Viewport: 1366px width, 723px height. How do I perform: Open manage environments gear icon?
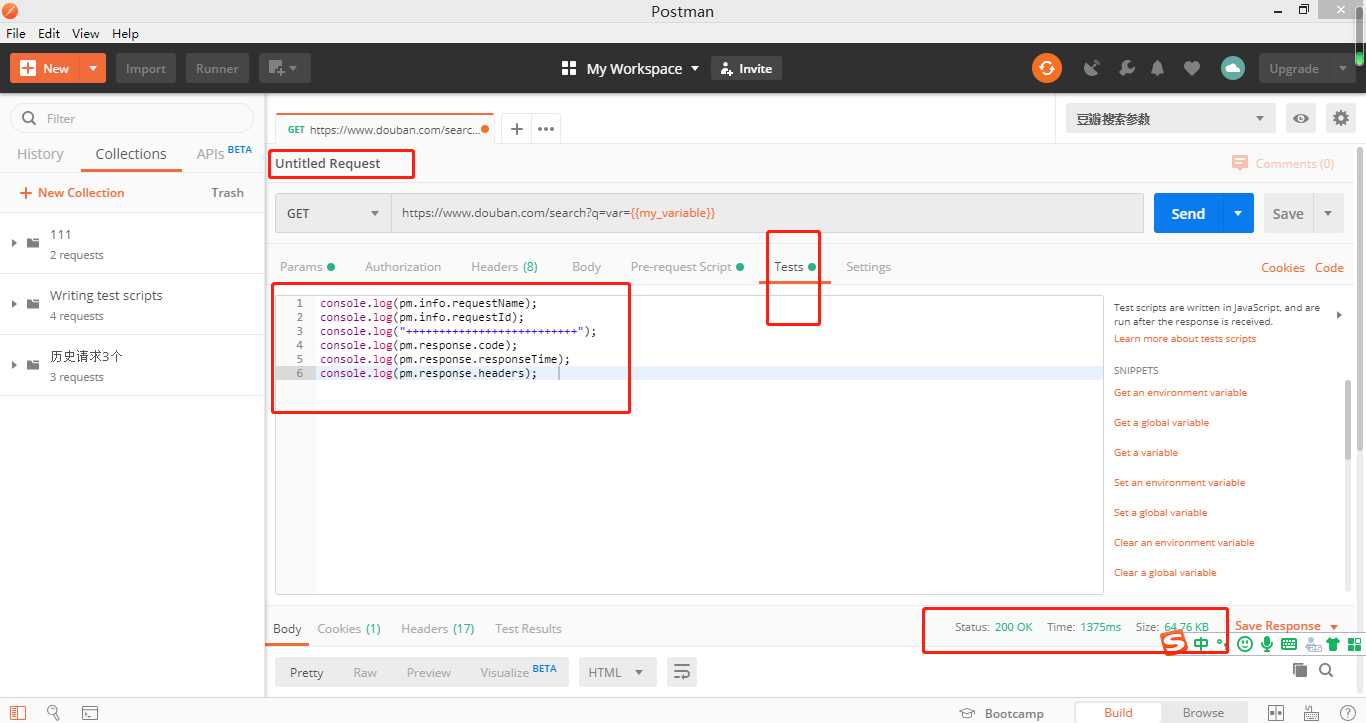pos(1341,119)
